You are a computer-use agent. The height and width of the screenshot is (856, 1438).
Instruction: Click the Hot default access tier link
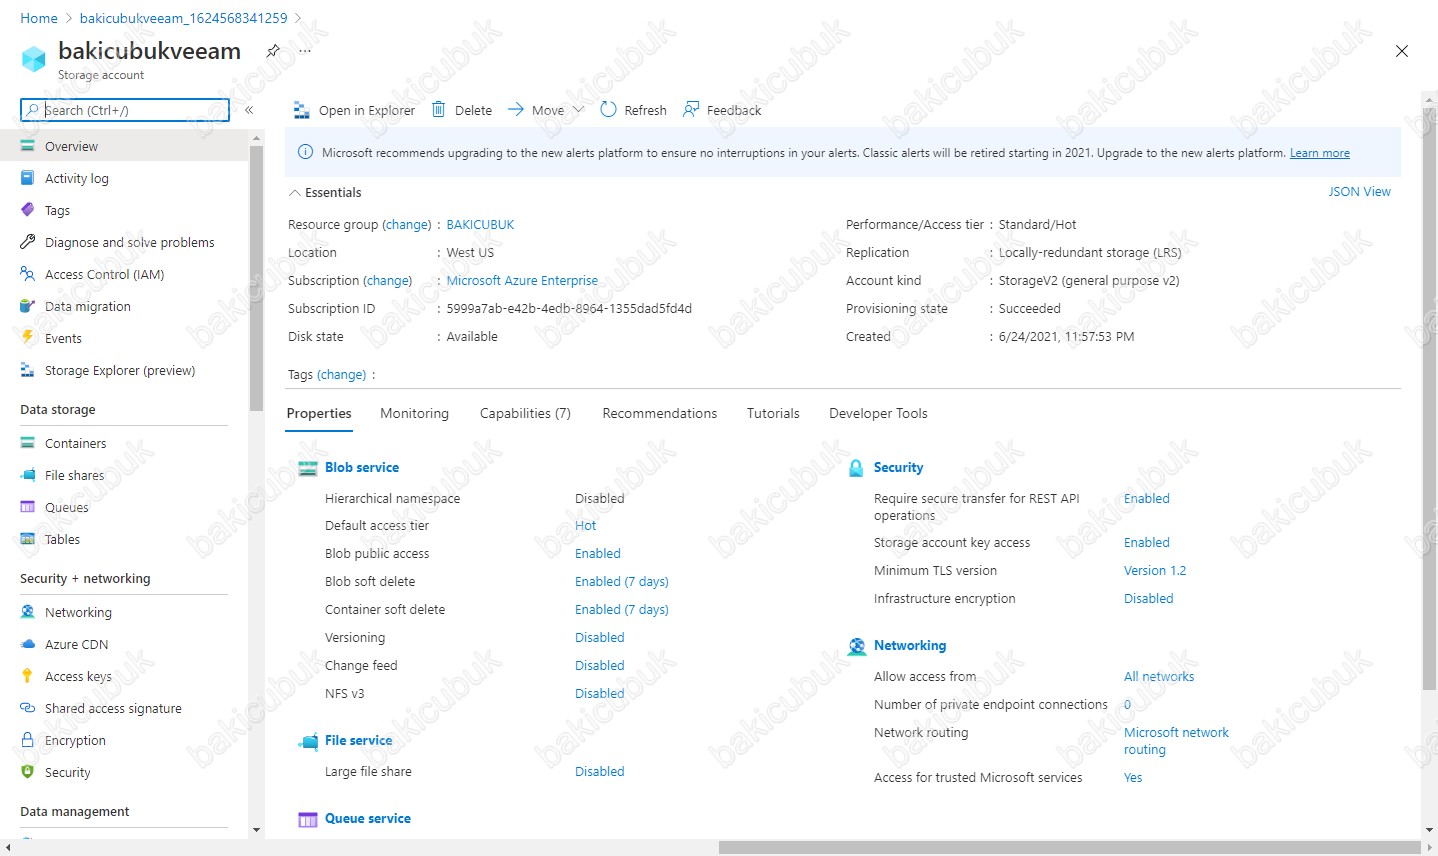(585, 525)
